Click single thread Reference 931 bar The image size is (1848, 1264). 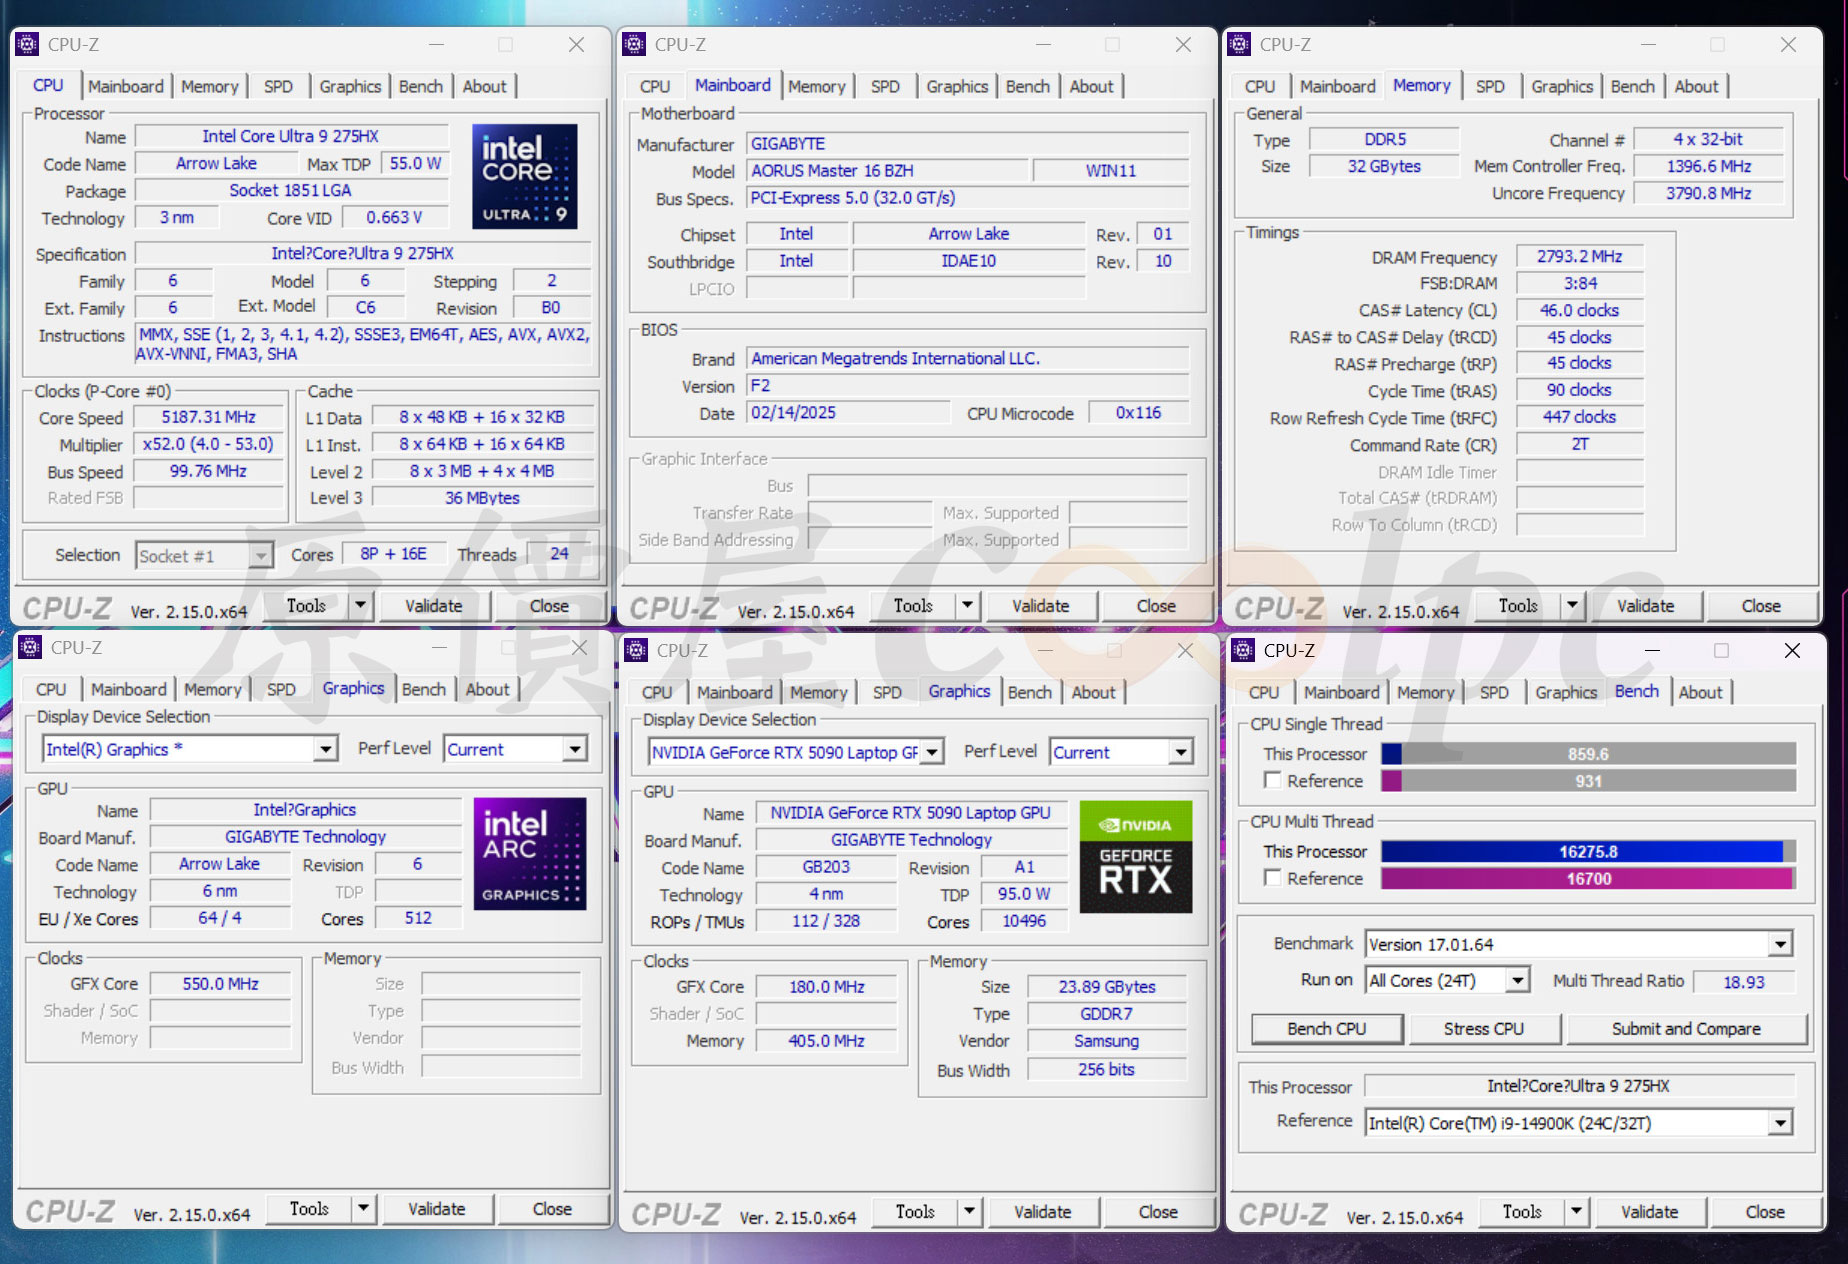pyautogui.click(x=1588, y=781)
